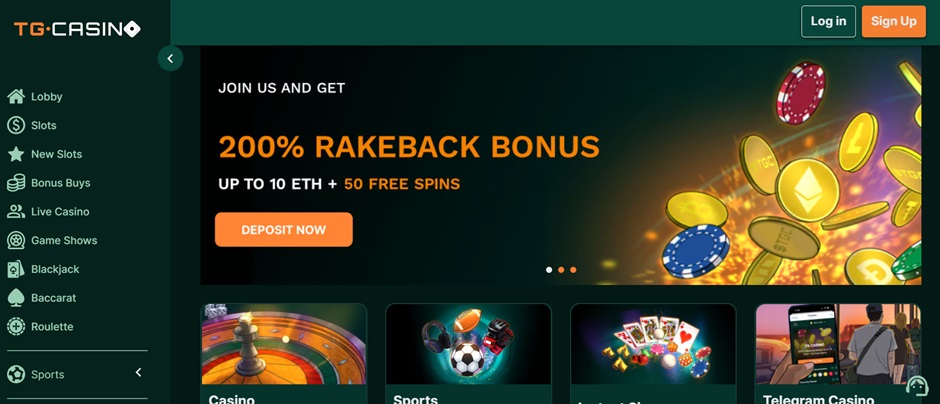Image resolution: width=940 pixels, height=404 pixels.
Task: Open the New Slots star icon
Action: tap(16, 154)
